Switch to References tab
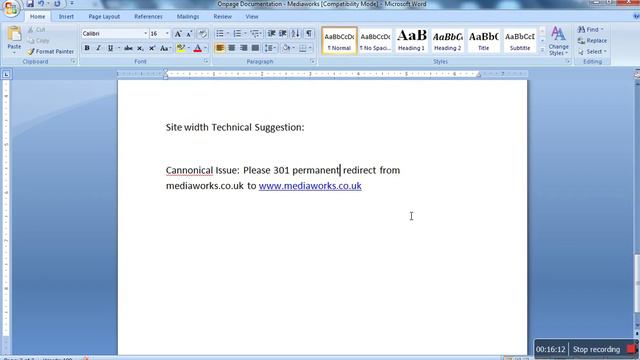Image resolution: width=640 pixels, height=360 pixels. [148, 17]
